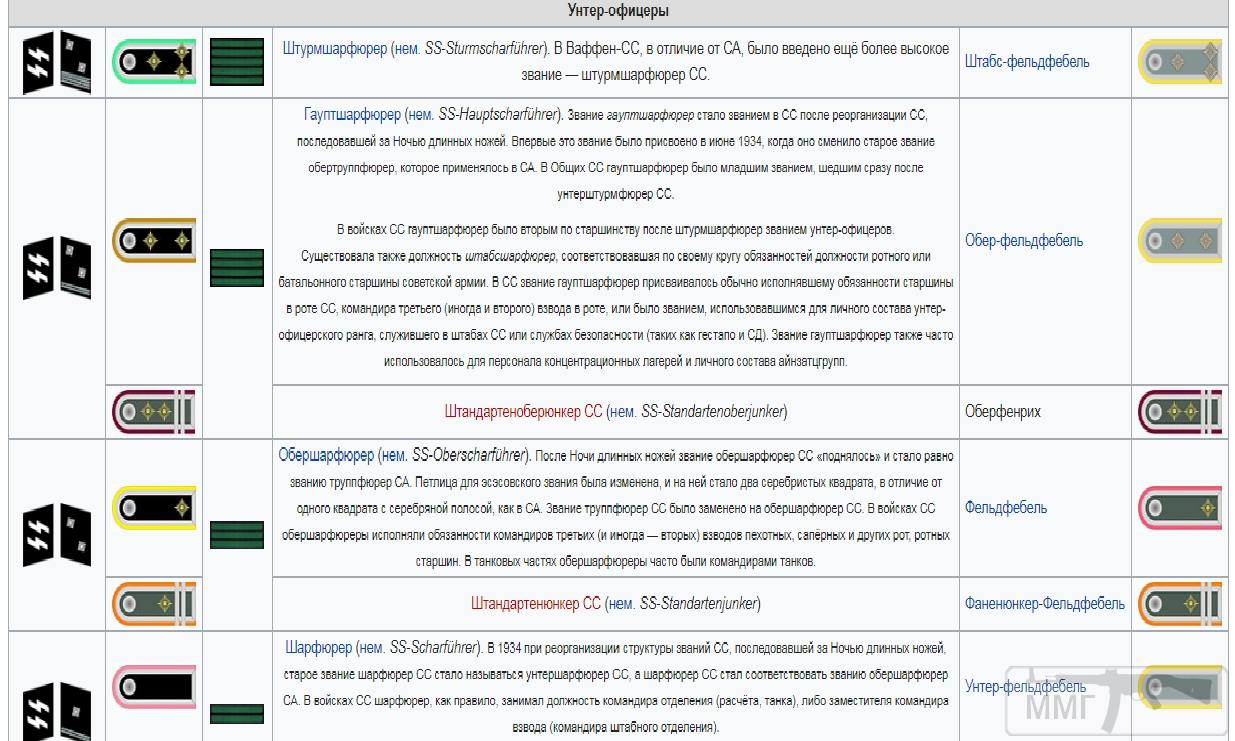The height and width of the screenshot is (741, 1235).
Task: Open the Гауптшарфюрер SS shoulder strap image
Action: (x=154, y=240)
